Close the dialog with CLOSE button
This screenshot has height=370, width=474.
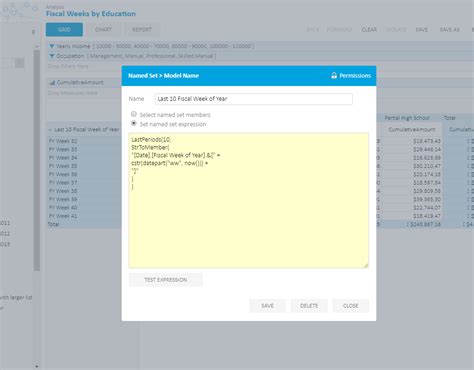pos(351,306)
